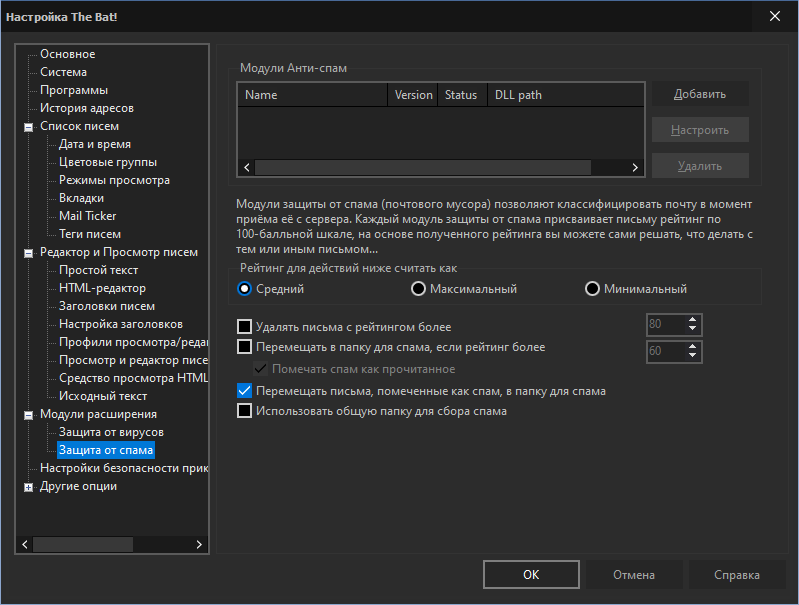Click the module list right scroll arrow
799x605 pixels.
click(x=635, y=168)
